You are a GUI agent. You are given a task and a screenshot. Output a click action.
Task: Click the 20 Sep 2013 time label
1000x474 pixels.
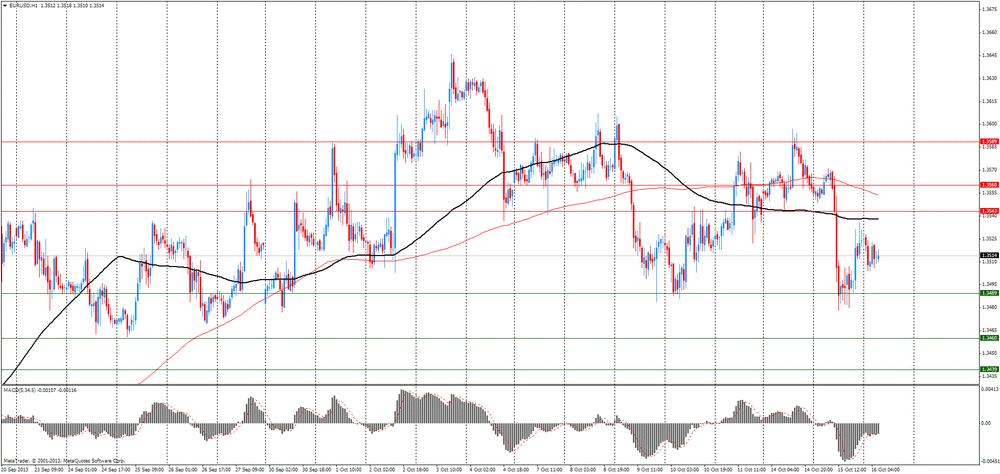[14, 469]
